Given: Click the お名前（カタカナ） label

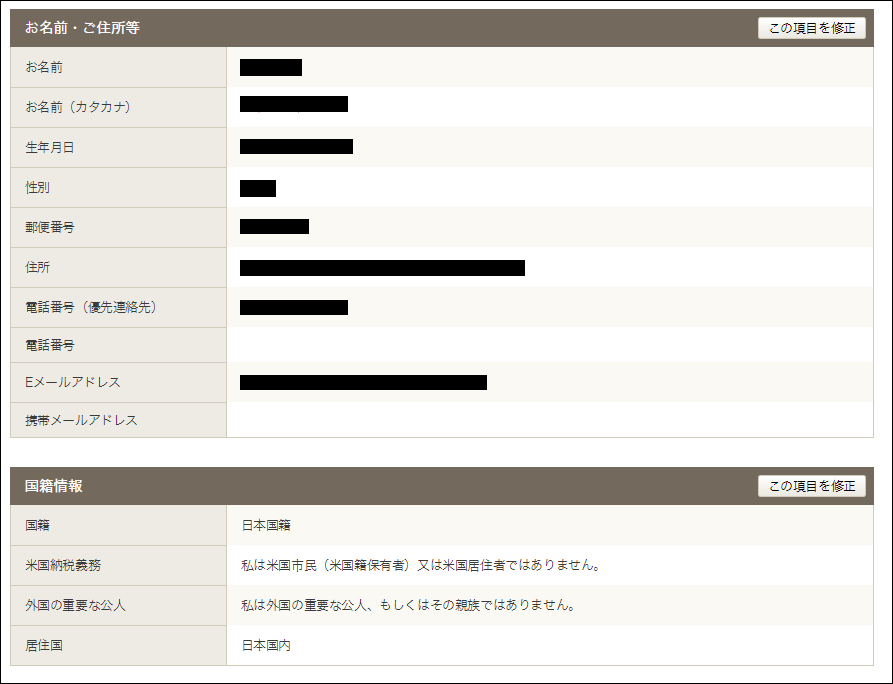Looking at the screenshot, I should tap(78, 107).
